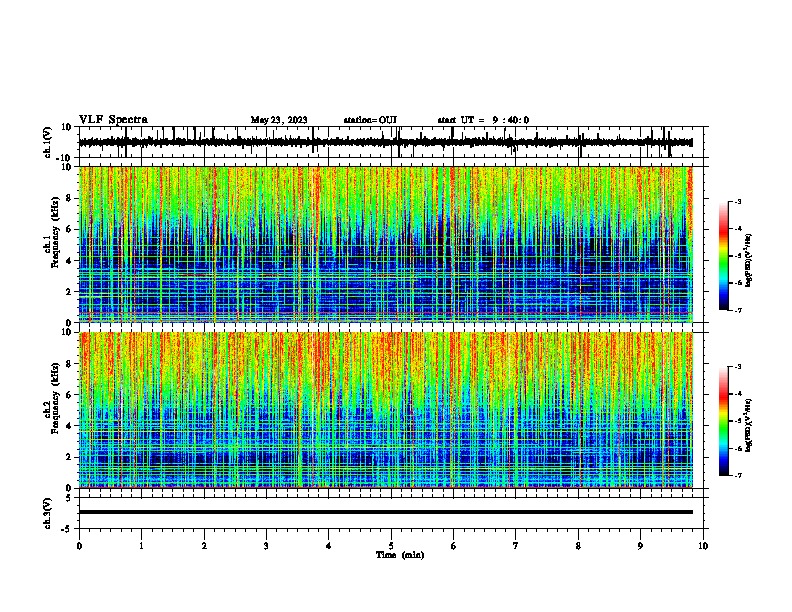Image resolution: width=792 pixels, height=612 pixels.
Task: Click tick label "9" on the time axis
Action: [x=640, y=546]
